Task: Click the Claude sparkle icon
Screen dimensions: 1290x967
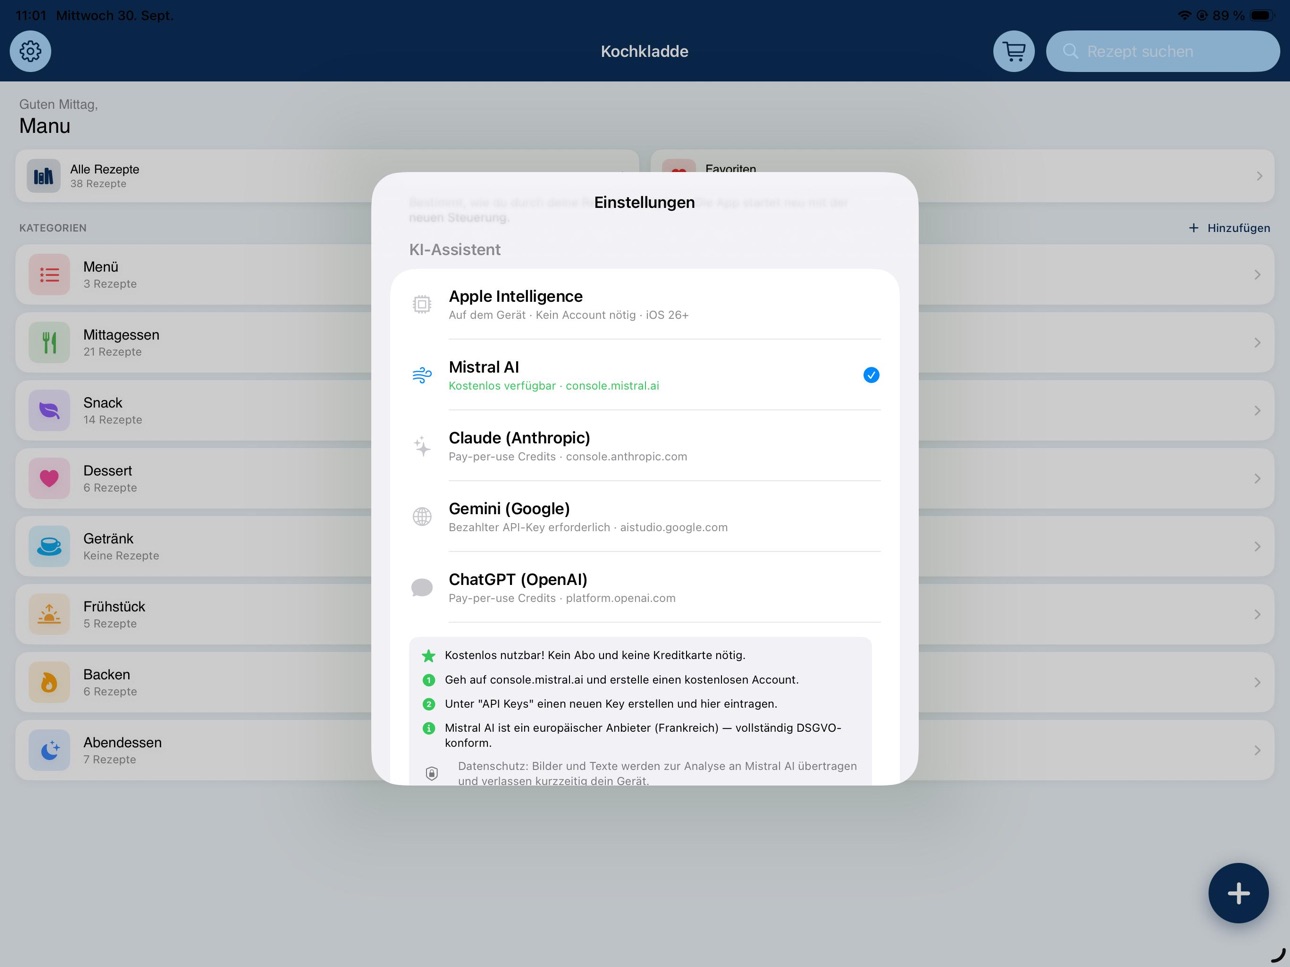Action: 422,446
